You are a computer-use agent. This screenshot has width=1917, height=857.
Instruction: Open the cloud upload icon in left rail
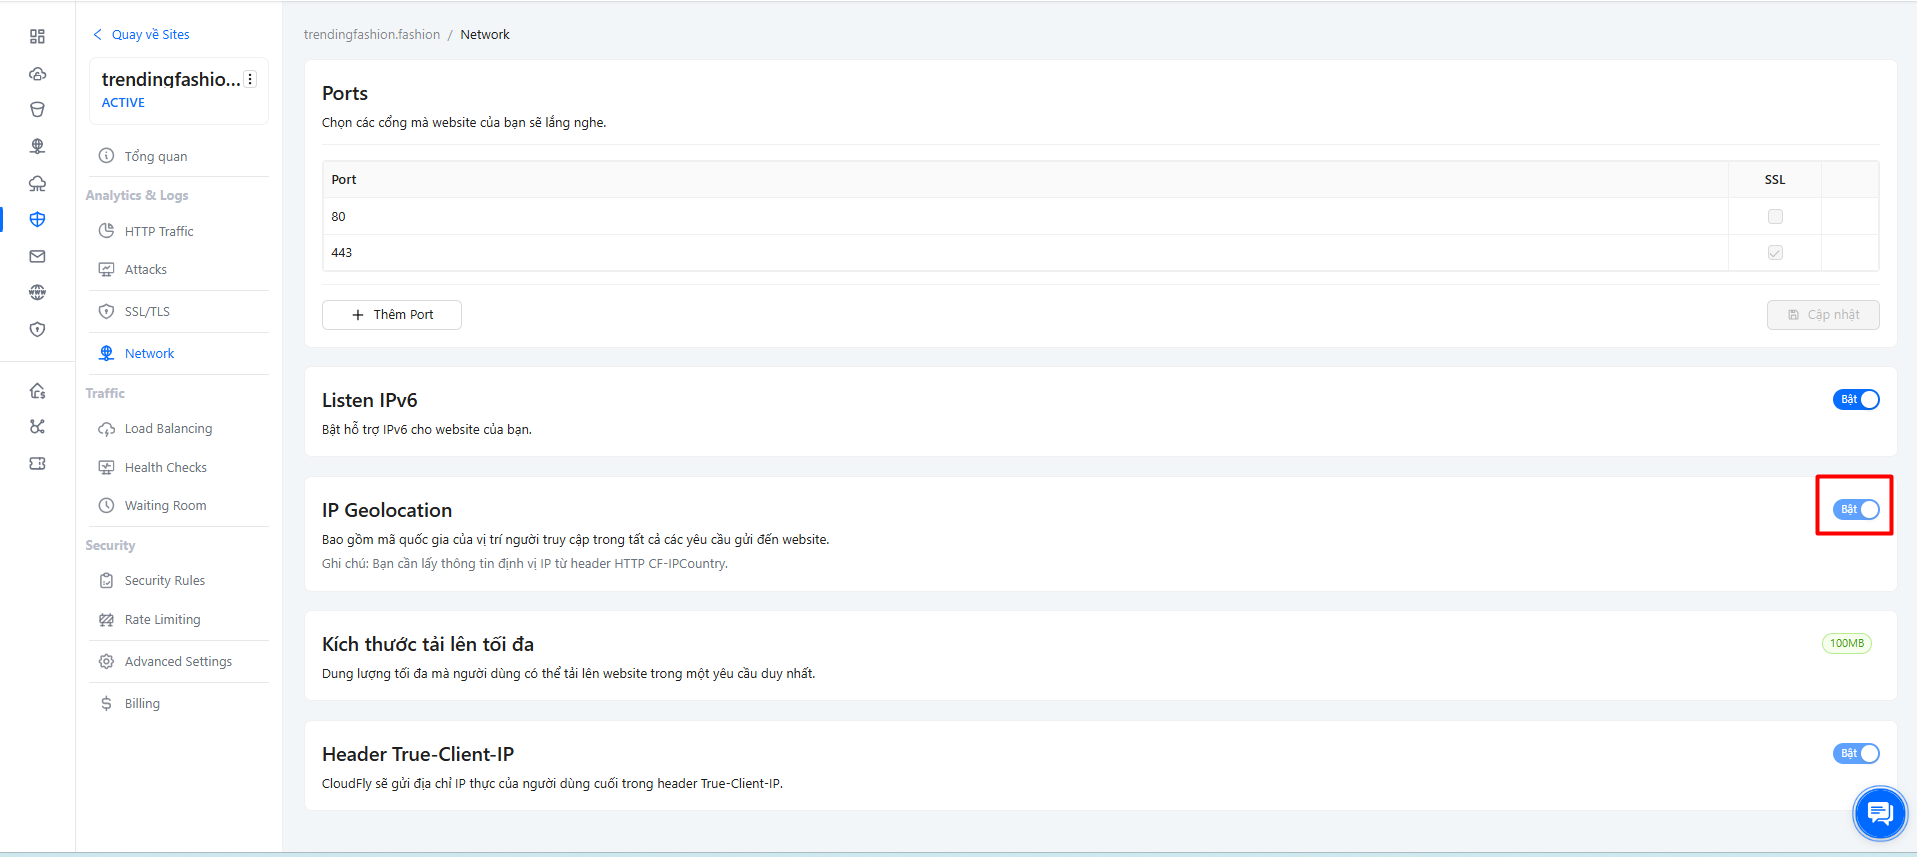pos(37,74)
